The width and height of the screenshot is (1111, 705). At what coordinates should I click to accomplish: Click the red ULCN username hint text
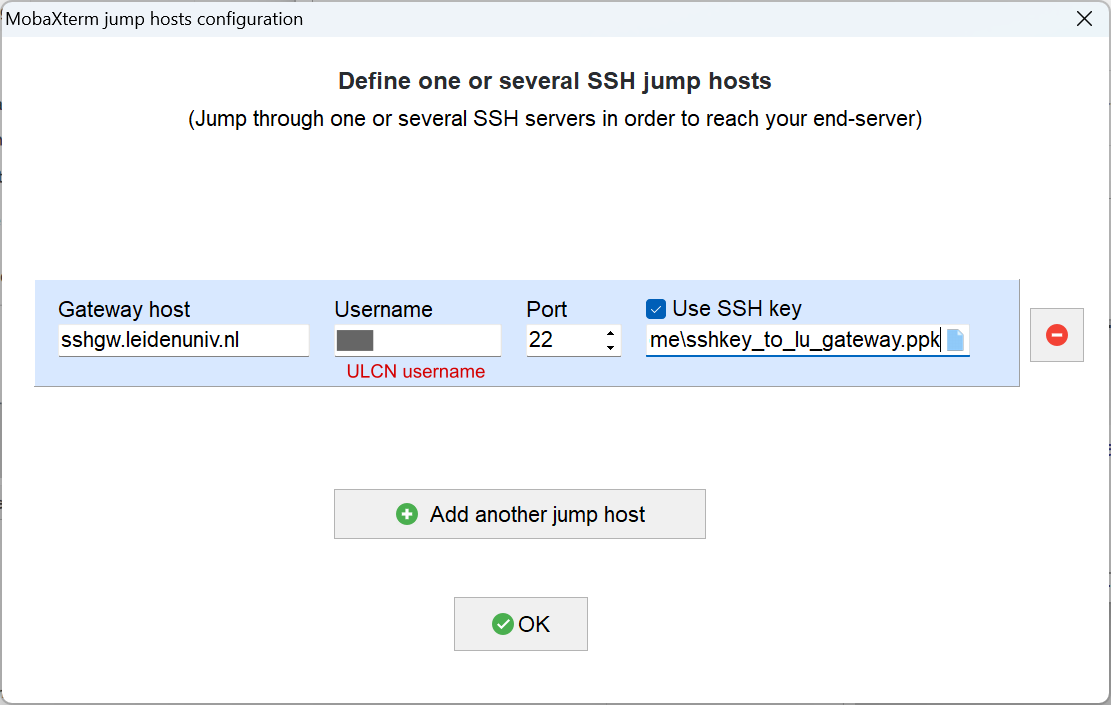click(416, 371)
